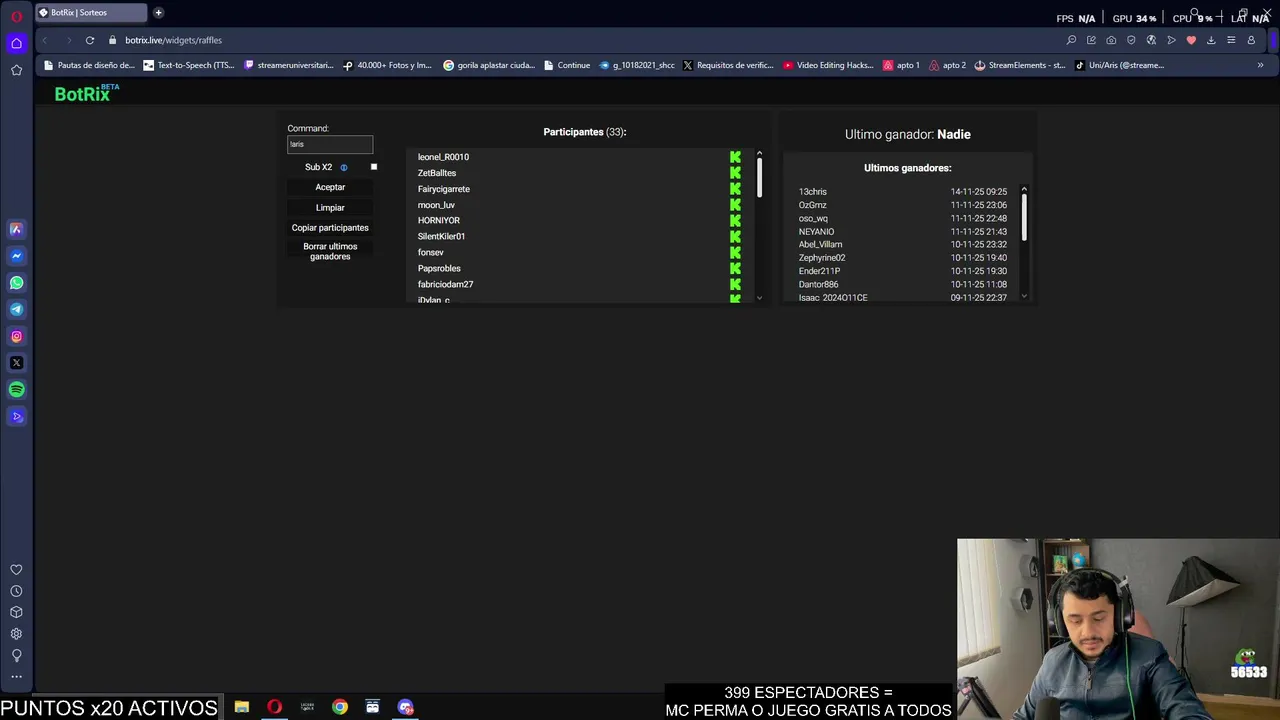Viewport: 1280px width, 720px height.
Task: Open WhatsApp in the Opera sidebar
Action: pos(16,283)
